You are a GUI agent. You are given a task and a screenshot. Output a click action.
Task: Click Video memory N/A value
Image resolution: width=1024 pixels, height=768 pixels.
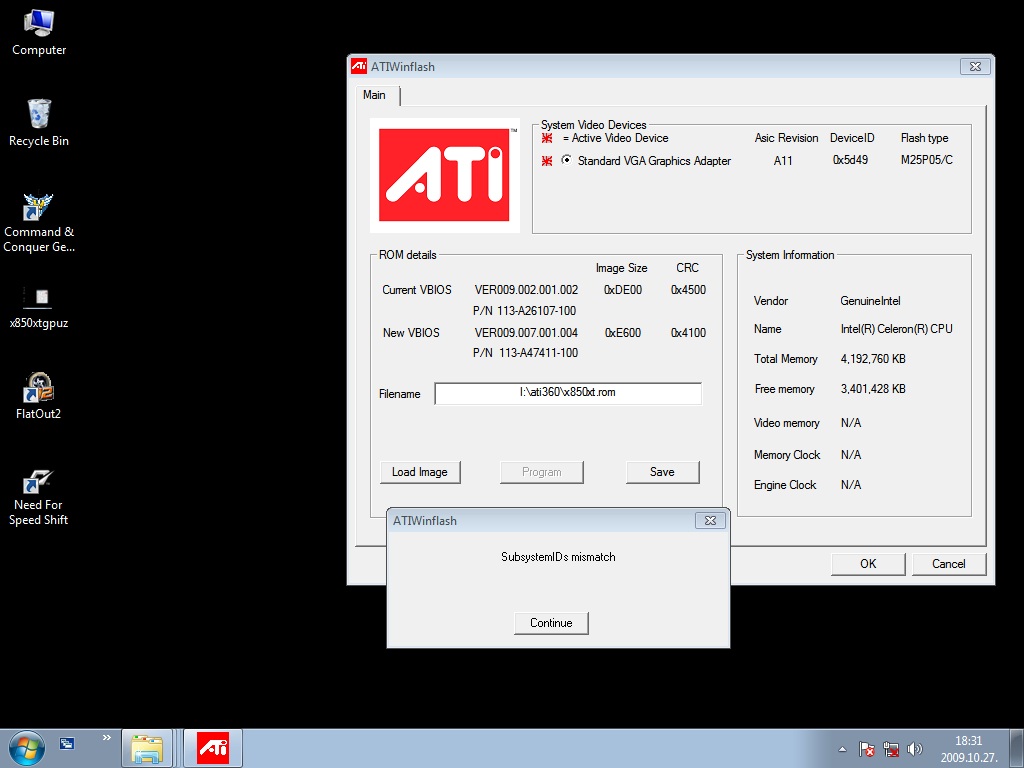[x=851, y=423]
